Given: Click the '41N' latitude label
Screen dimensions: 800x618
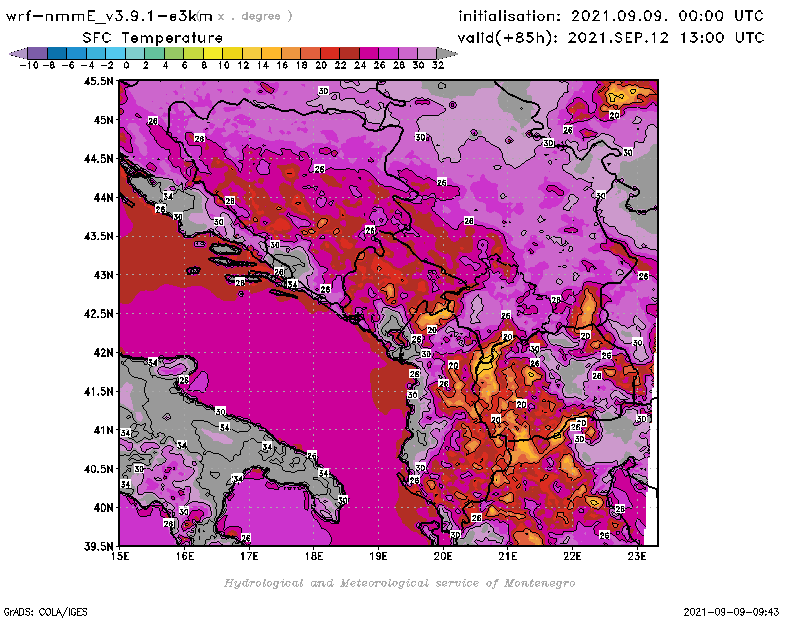Looking at the screenshot, I should (104, 430).
